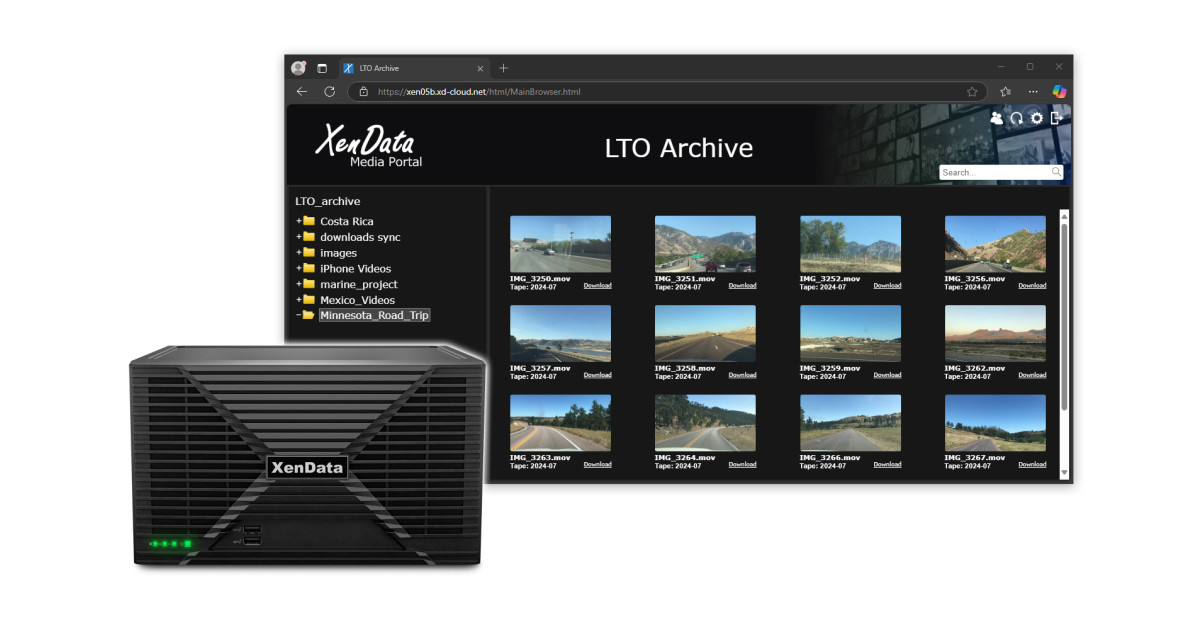
Task: Open the IMG_3251.mov thumbnail
Action: coord(705,244)
